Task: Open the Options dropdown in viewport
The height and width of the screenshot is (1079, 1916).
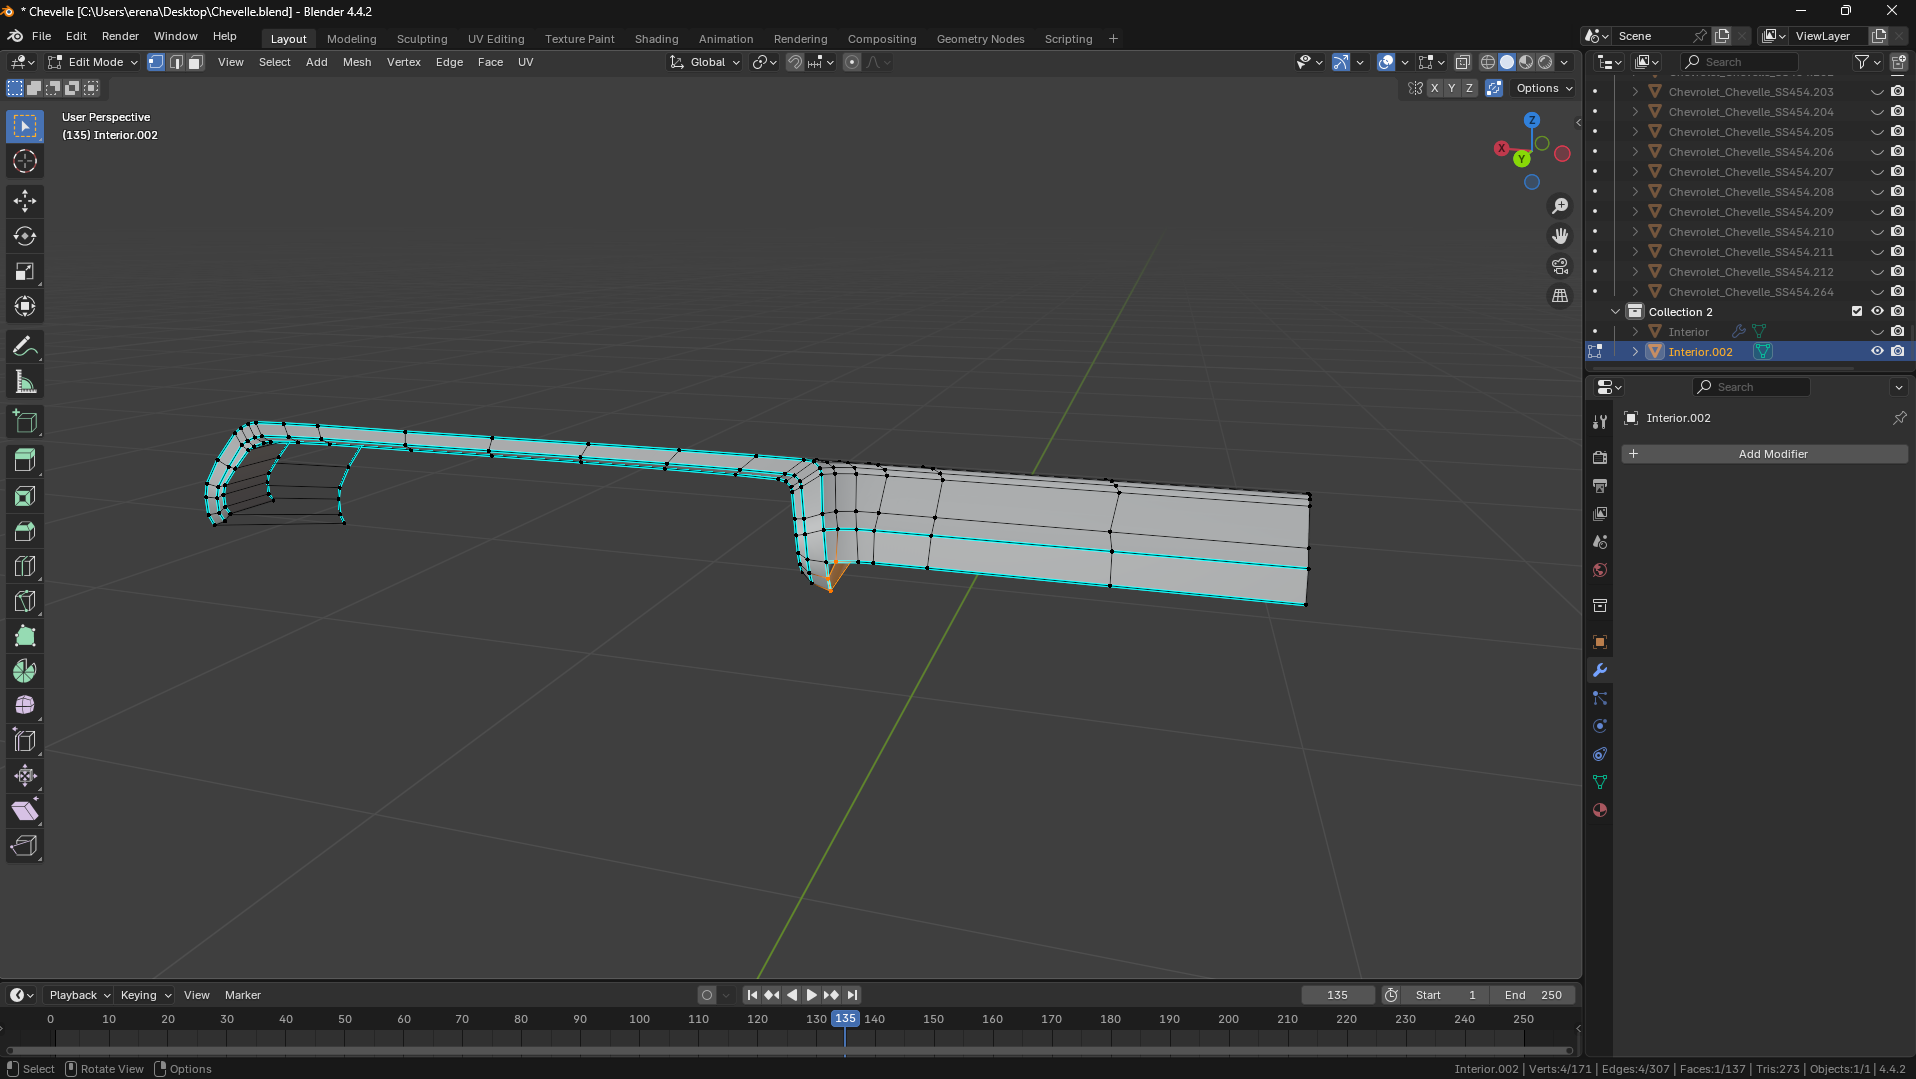Action: click(1544, 88)
